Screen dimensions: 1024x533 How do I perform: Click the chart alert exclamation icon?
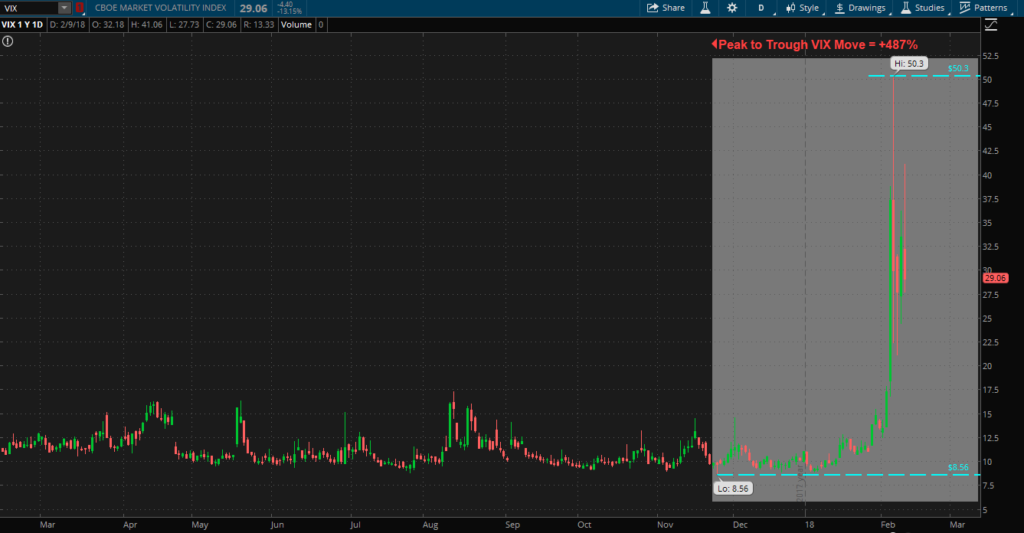pos(7,41)
